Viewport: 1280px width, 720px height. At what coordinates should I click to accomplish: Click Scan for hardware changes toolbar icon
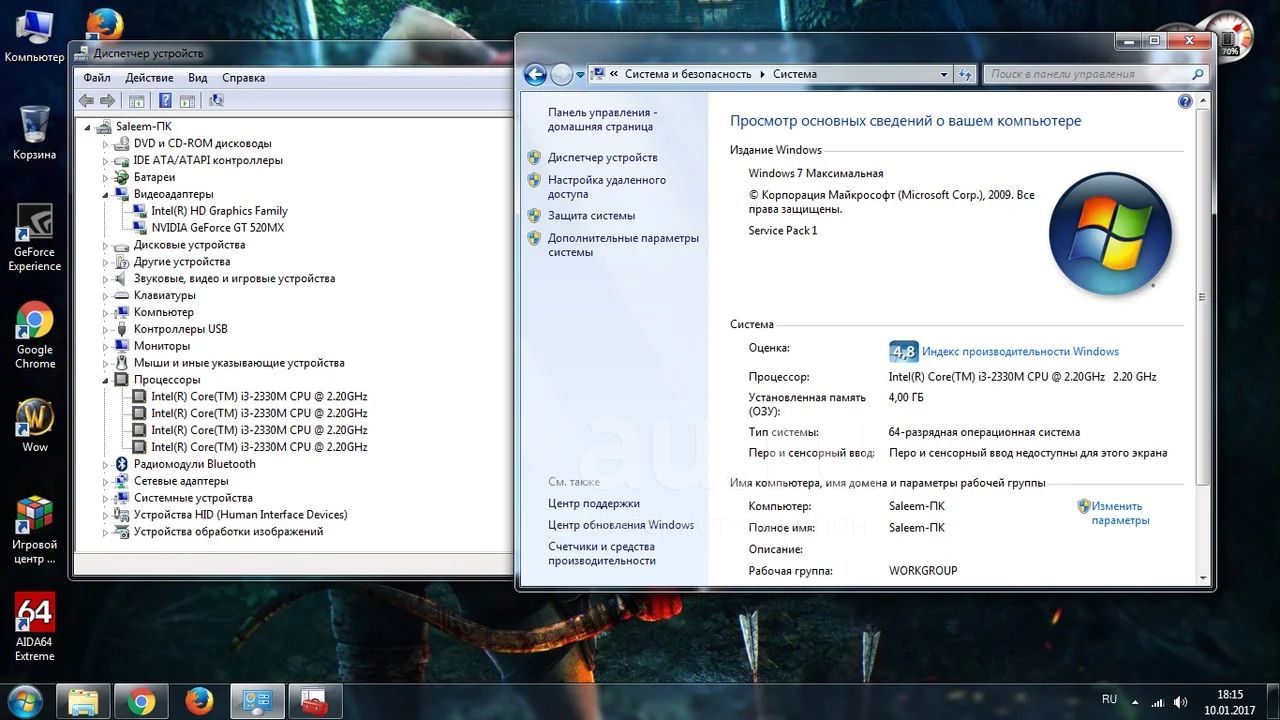(x=217, y=101)
